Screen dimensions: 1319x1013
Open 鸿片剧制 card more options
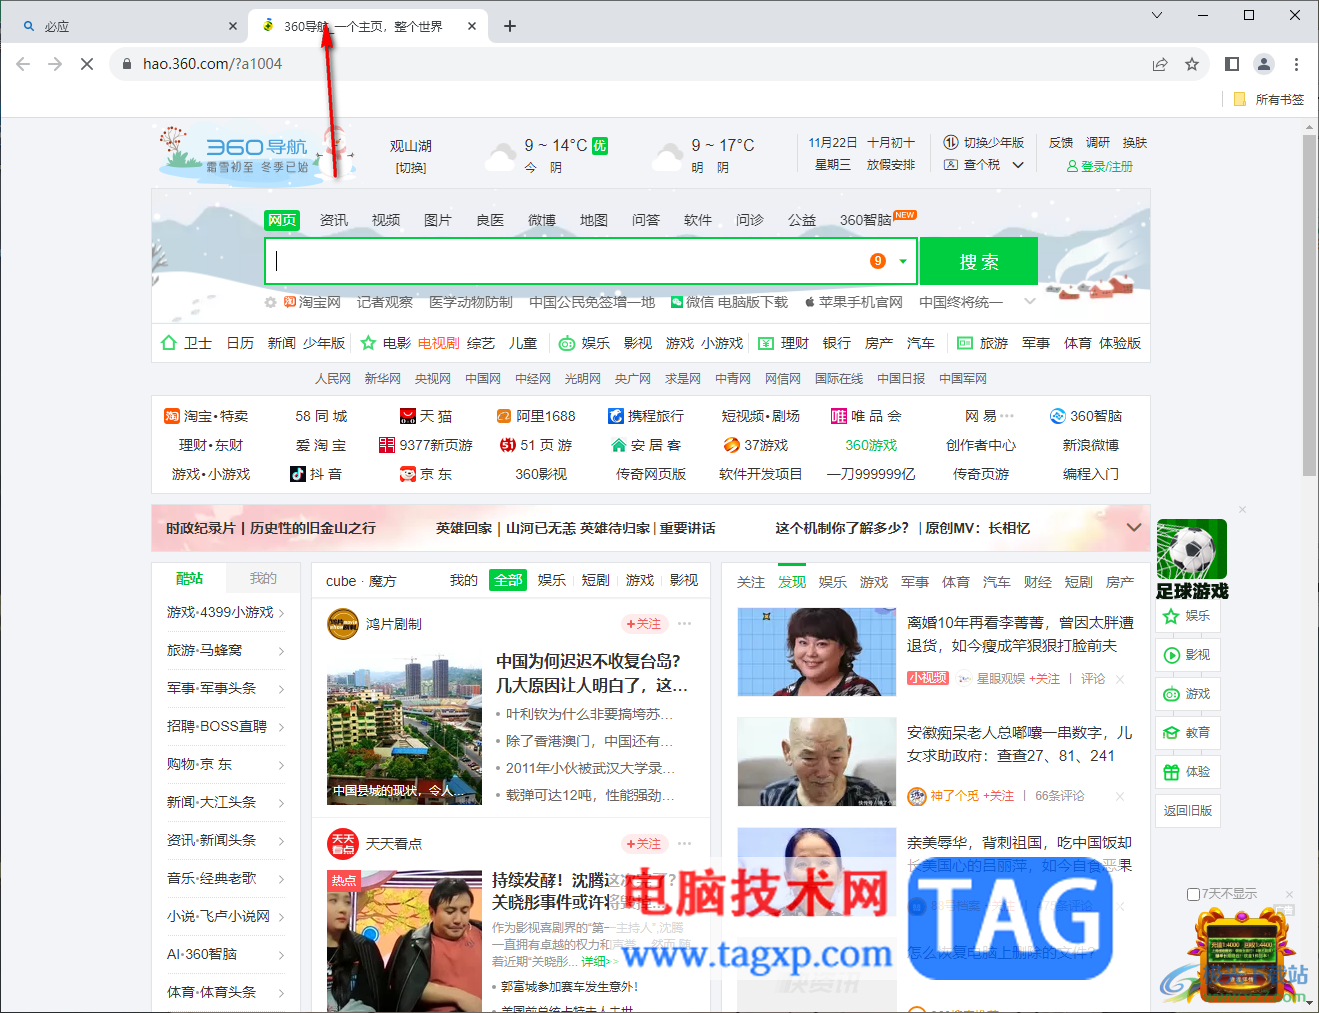point(684,623)
